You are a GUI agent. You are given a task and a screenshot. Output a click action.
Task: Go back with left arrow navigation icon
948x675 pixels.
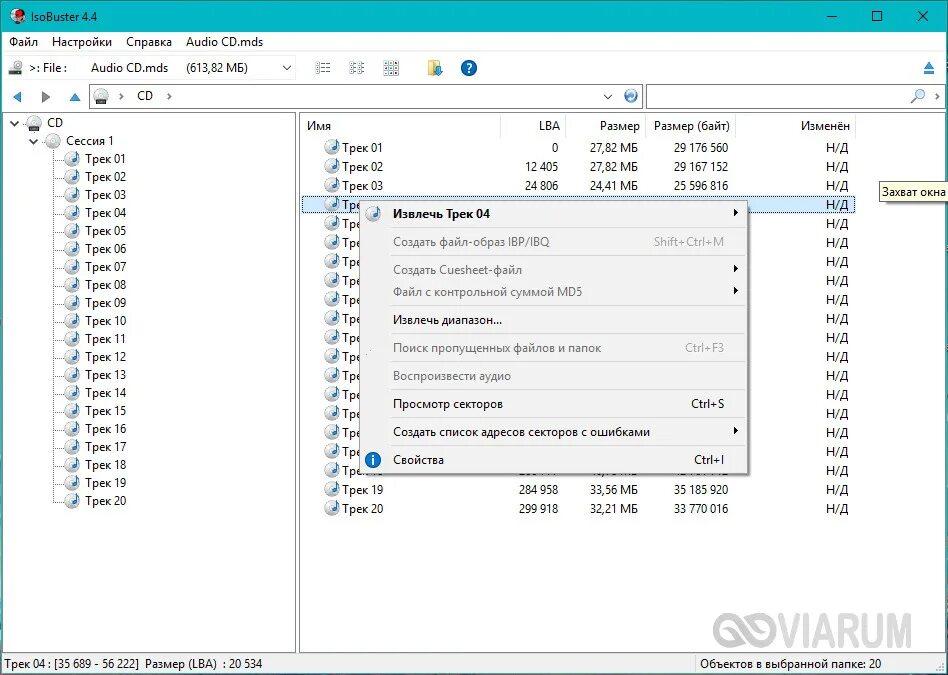pyautogui.click(x=18, y=96)
